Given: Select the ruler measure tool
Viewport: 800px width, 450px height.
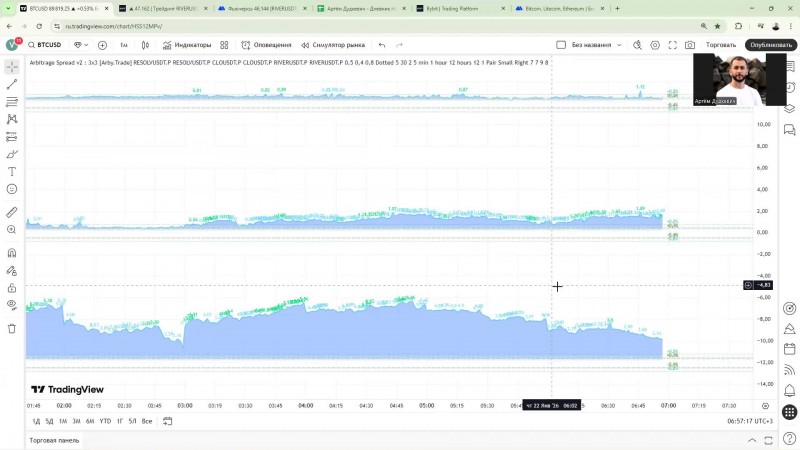Looking at the screenshot, I should click(12, 212).
